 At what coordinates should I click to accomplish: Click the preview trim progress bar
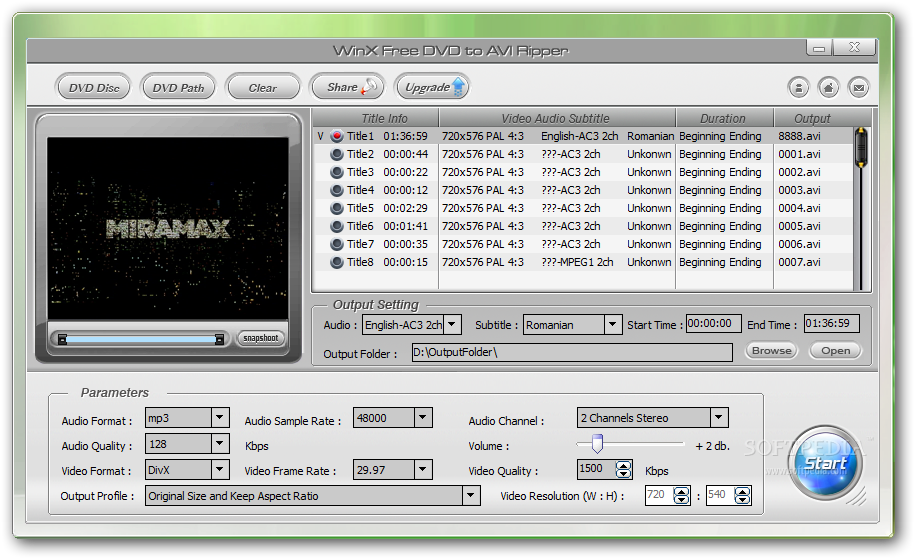click(x=140, y=339)
